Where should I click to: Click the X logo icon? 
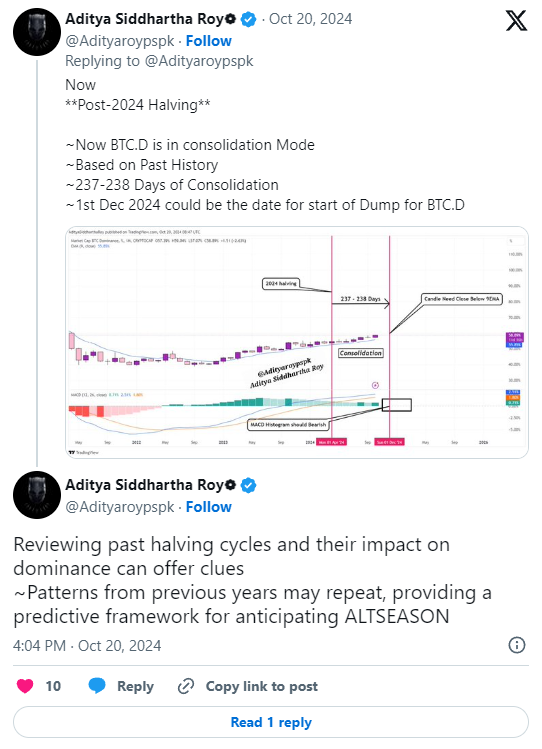516,21
